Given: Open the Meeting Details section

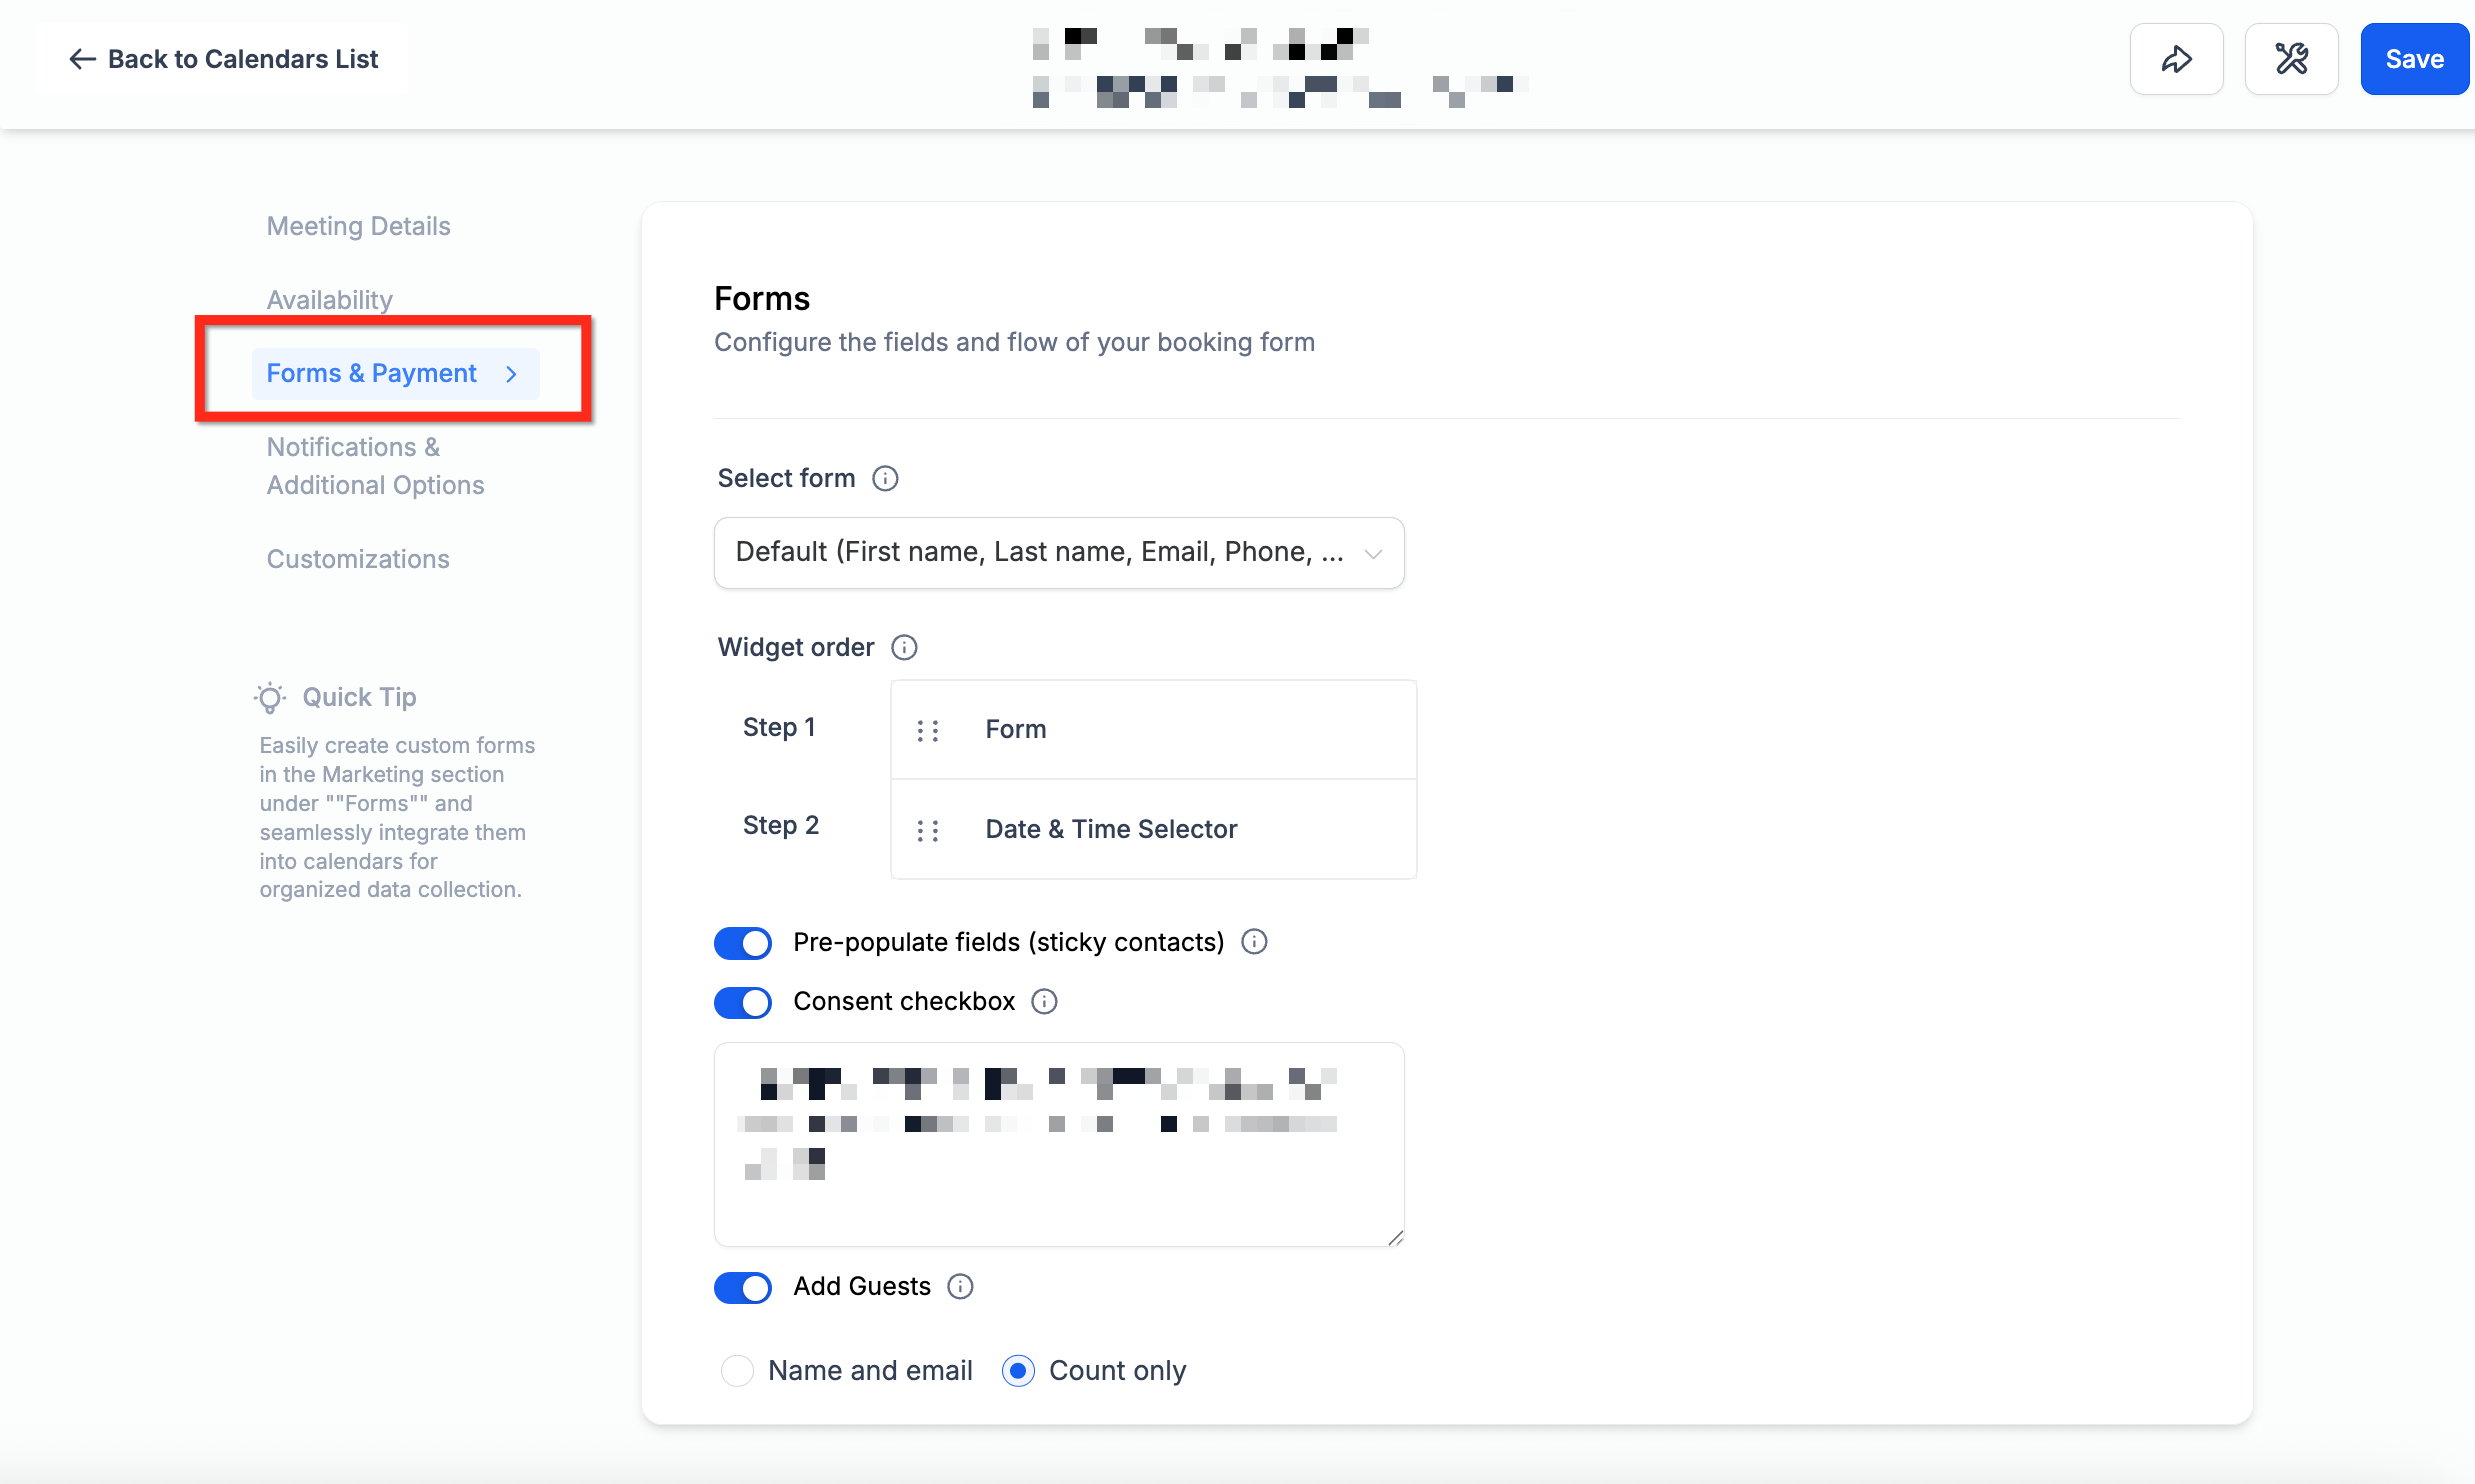Looking at the screenshot, I should [358, 226].
